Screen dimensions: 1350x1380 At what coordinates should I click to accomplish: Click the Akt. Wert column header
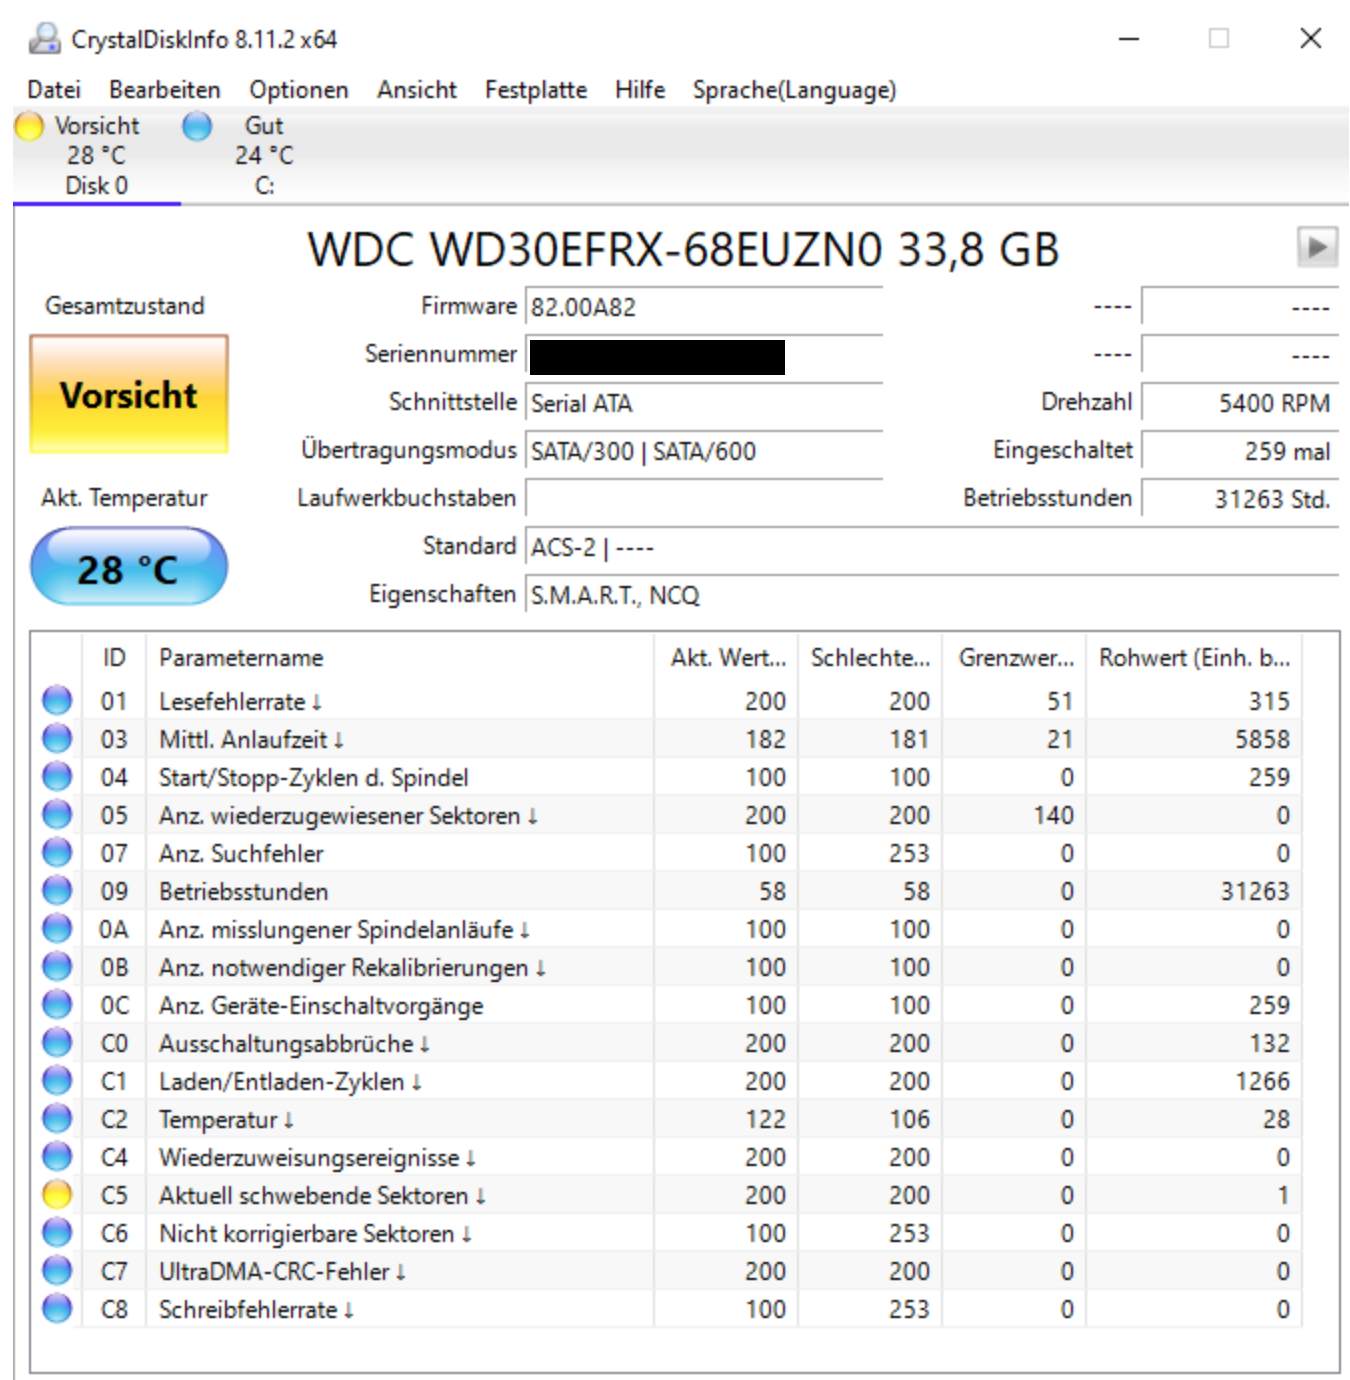coord(726,658)
